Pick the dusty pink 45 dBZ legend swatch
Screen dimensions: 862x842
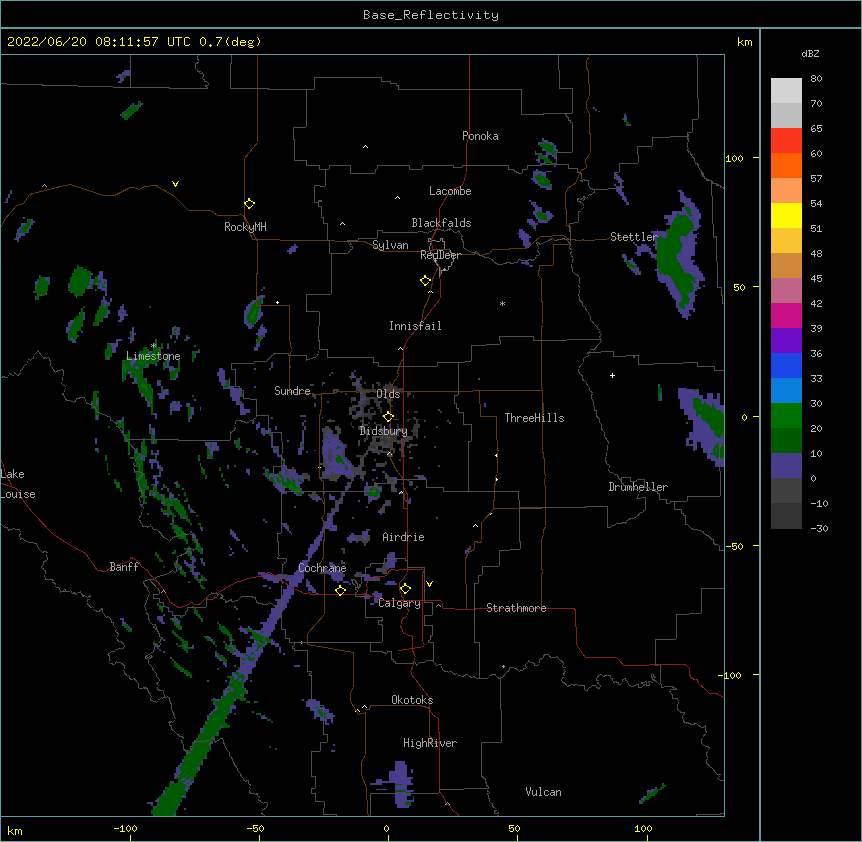(786, 291)
